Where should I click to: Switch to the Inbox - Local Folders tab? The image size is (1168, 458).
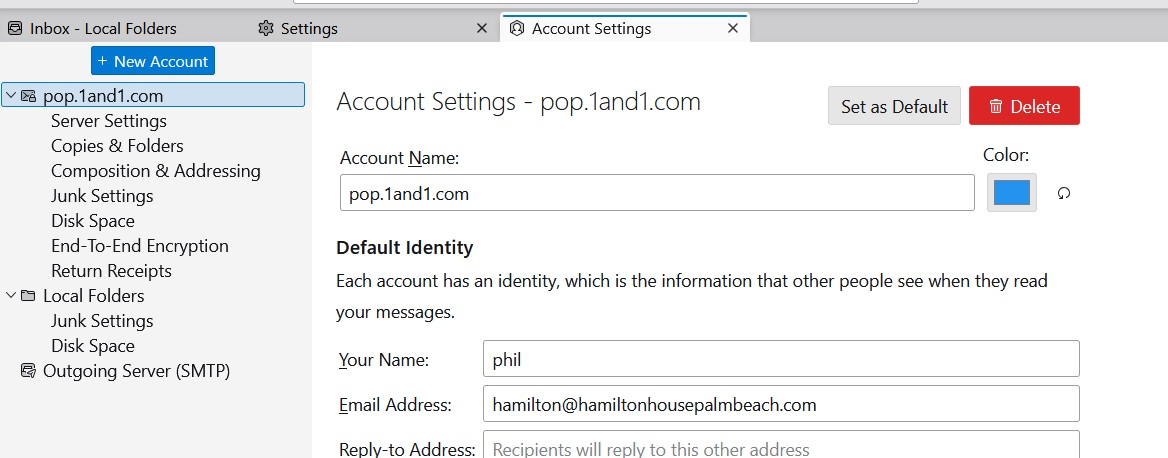click(103, 28)
